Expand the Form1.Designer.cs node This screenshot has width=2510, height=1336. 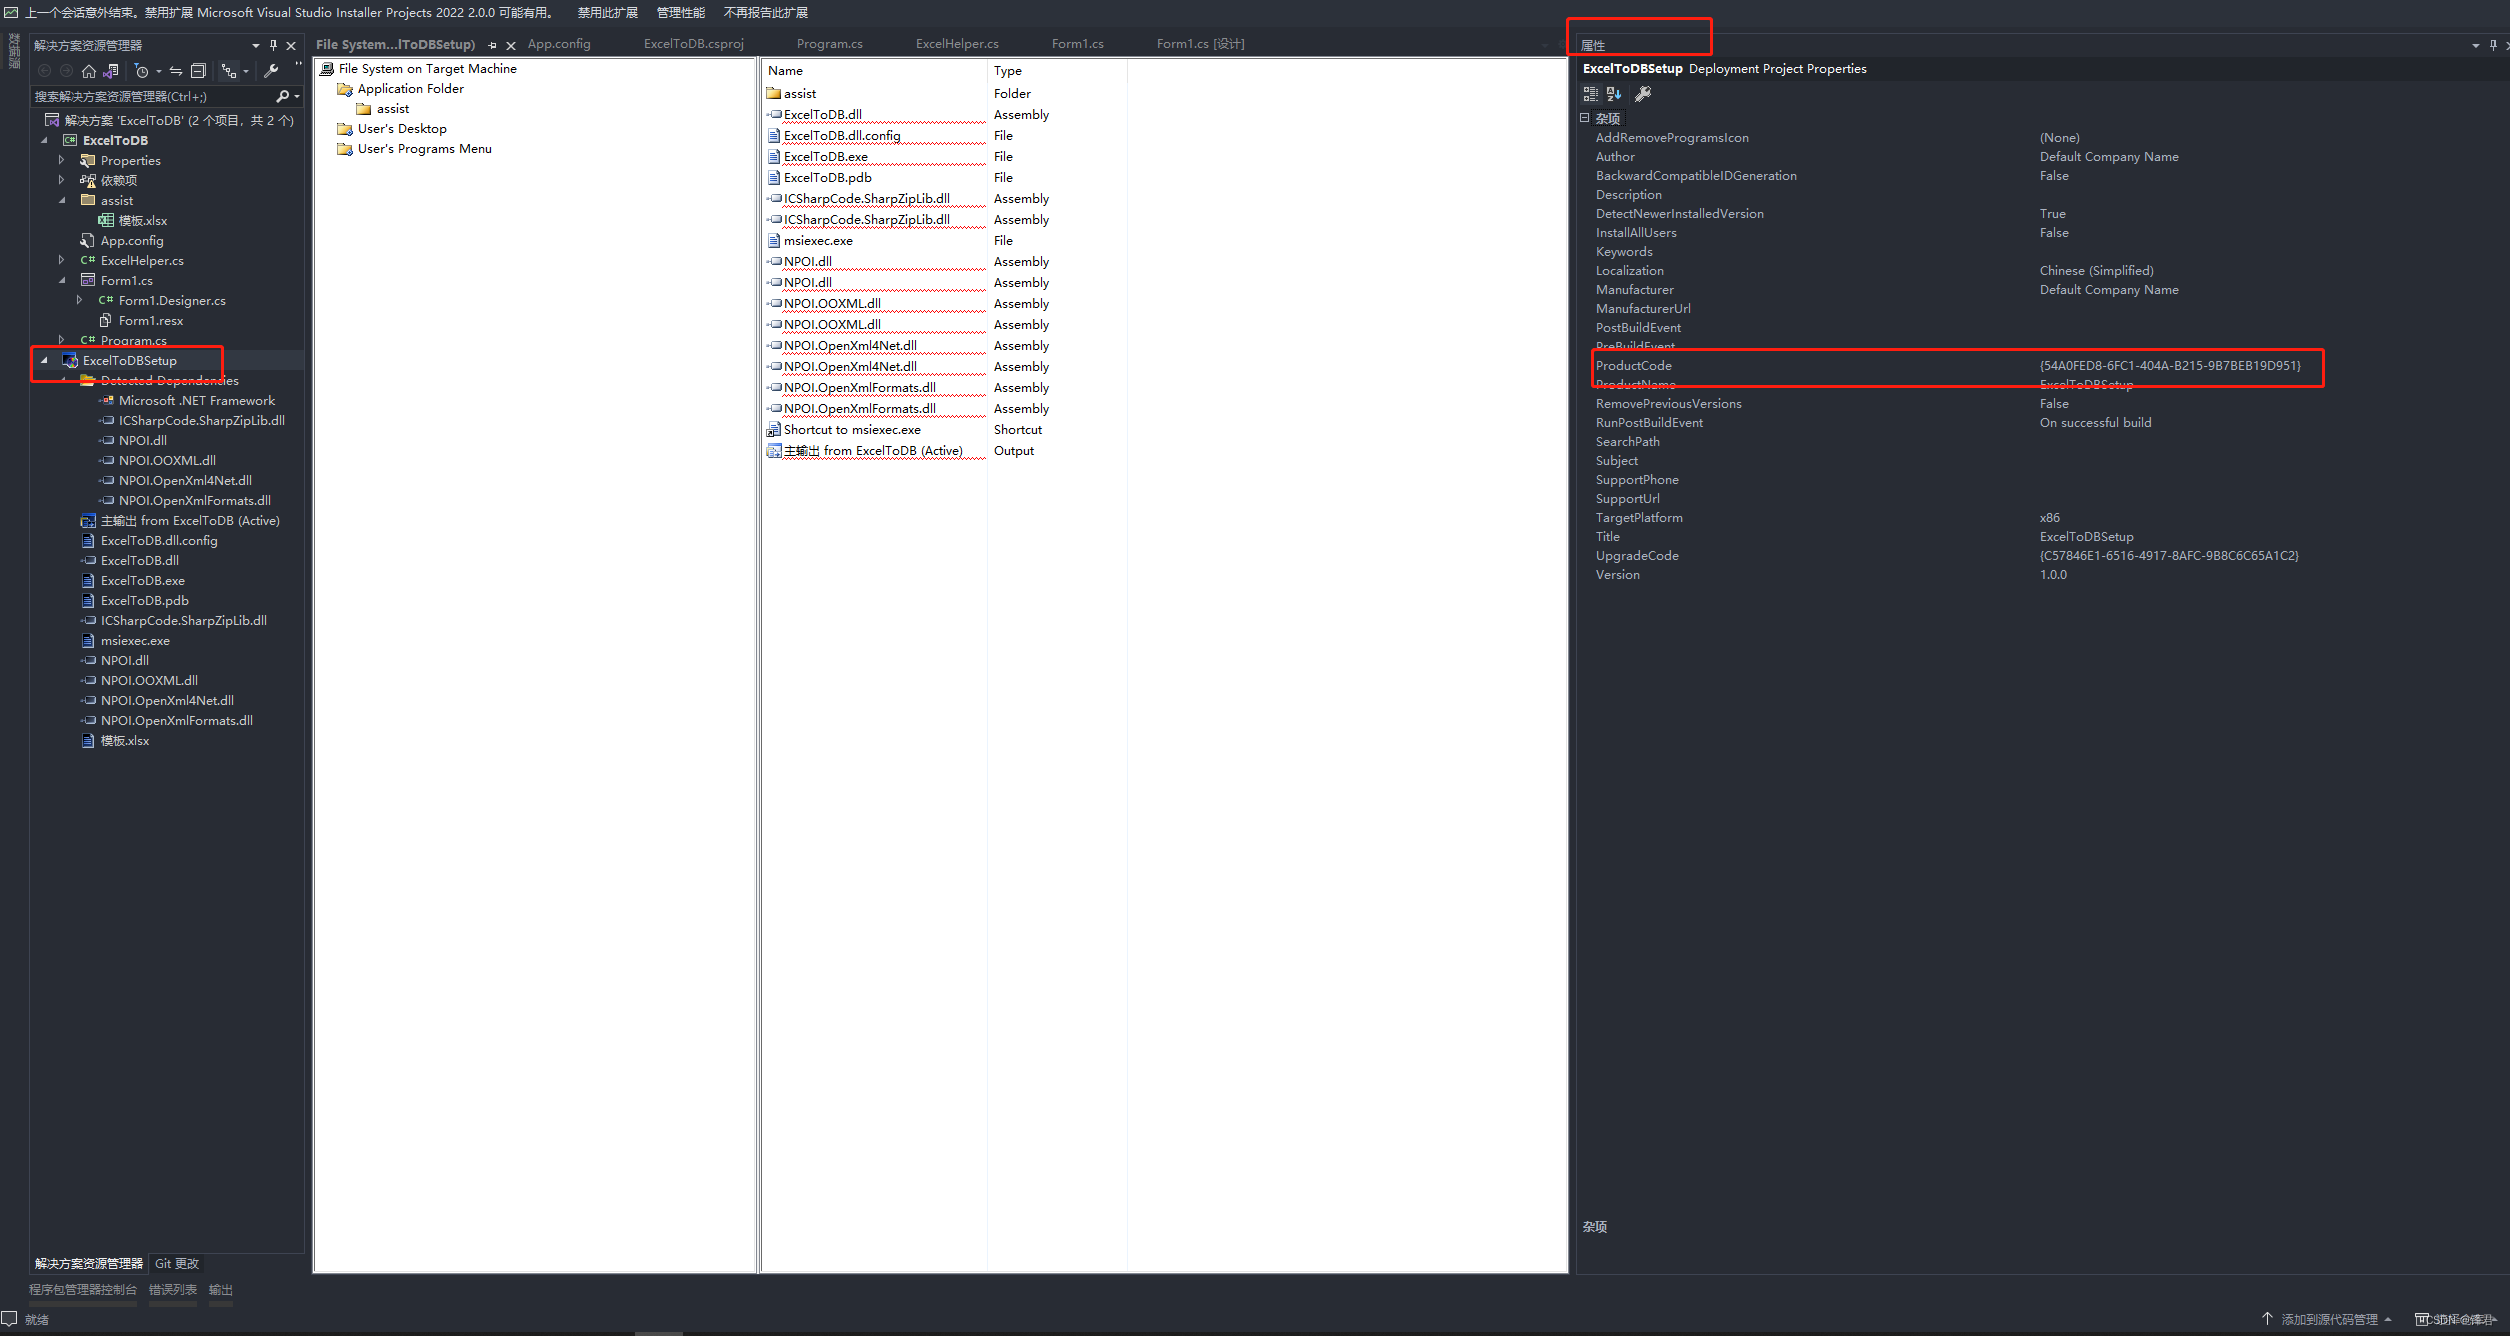80,301
